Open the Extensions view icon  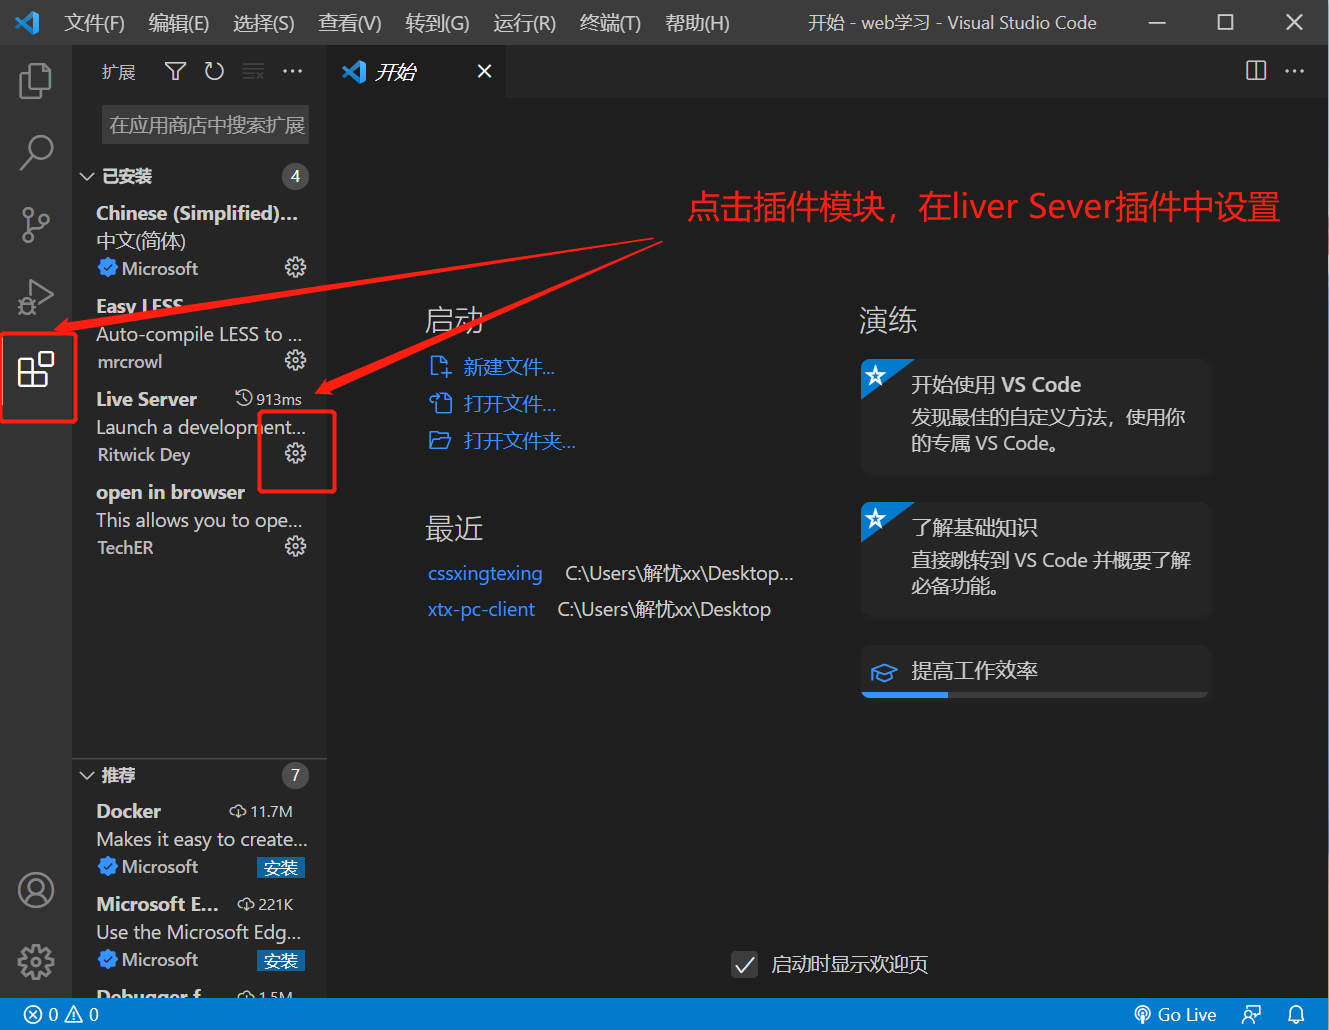36,370
